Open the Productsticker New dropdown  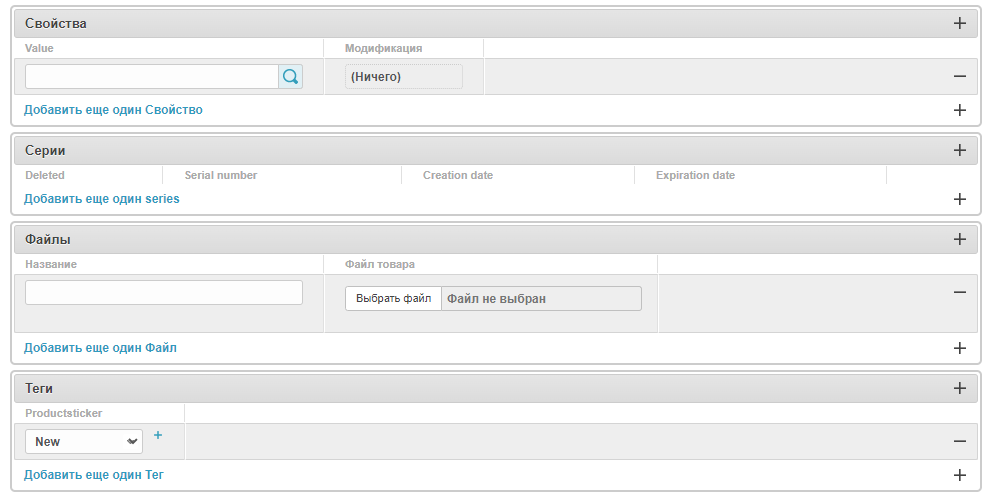[84, 442]
